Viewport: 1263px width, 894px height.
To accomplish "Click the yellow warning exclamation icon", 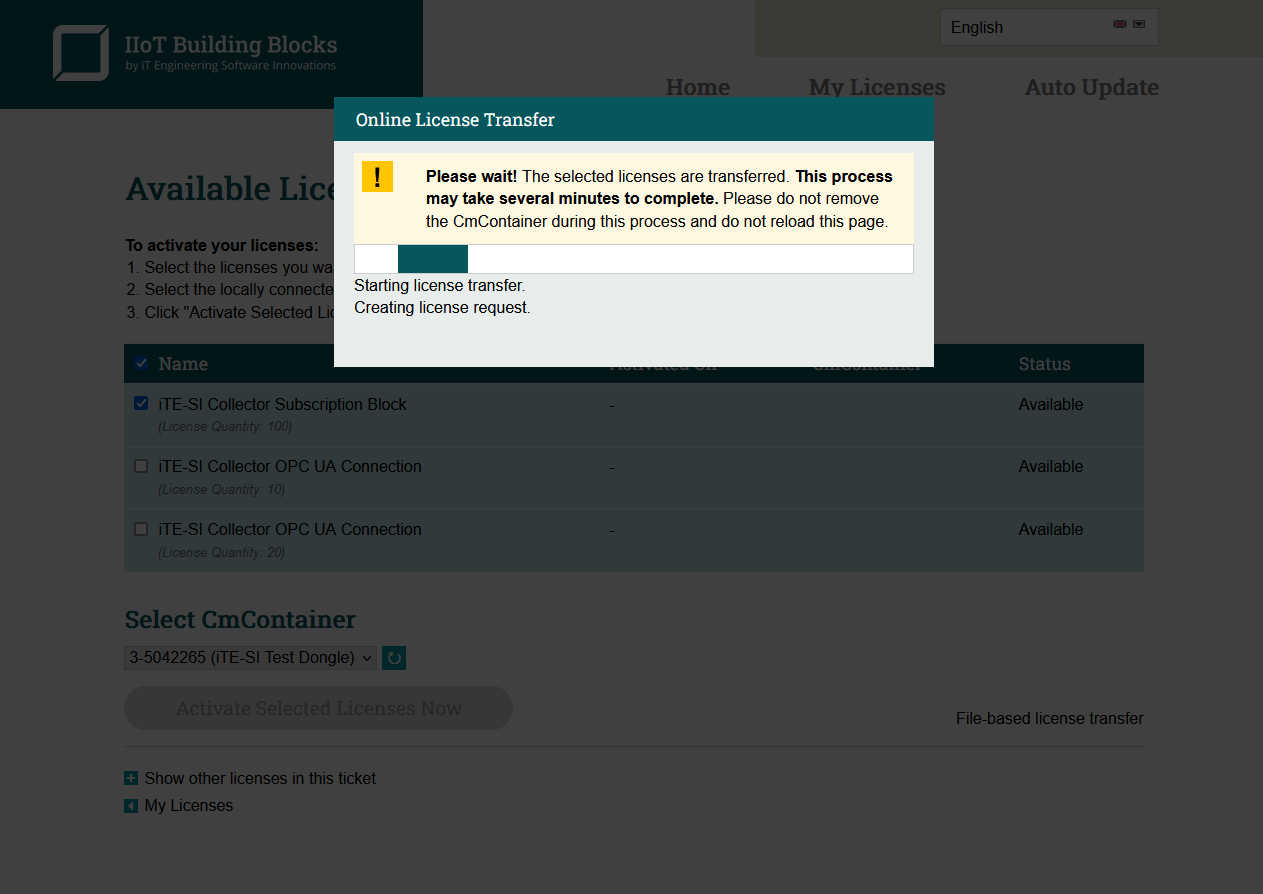I will [x=377, y=177].
